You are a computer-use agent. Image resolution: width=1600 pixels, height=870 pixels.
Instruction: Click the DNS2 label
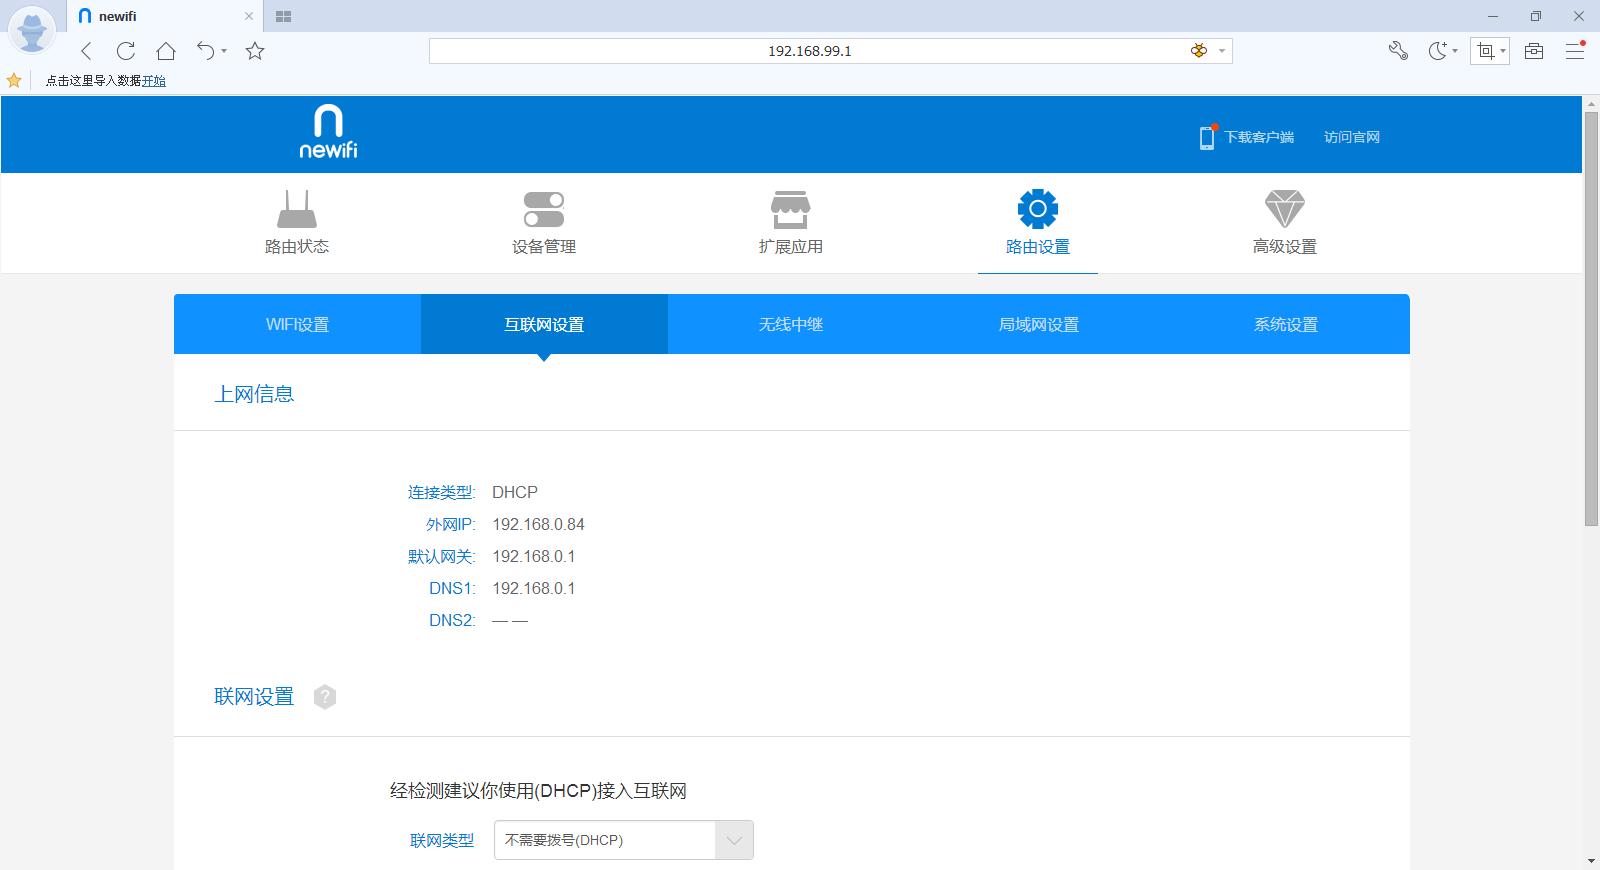tap(452, 620)
